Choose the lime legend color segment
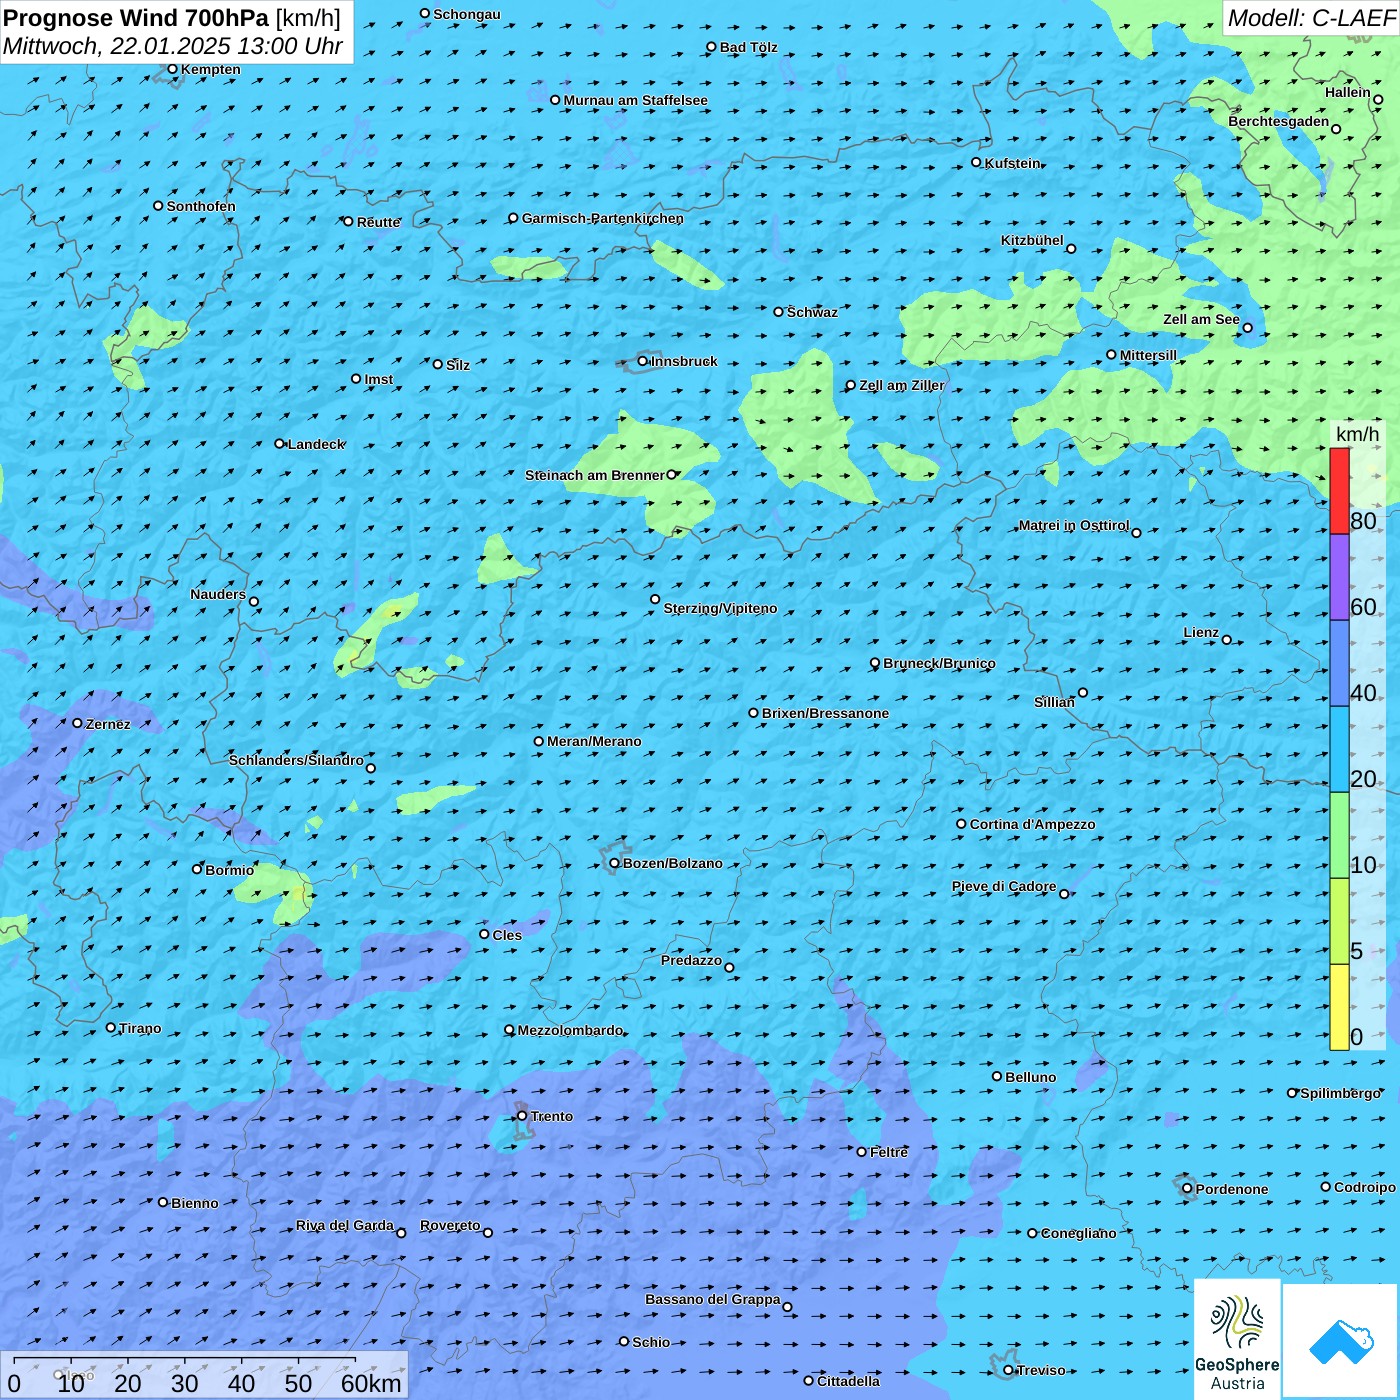The image size is (1400, 1400). coord(1339,921)
